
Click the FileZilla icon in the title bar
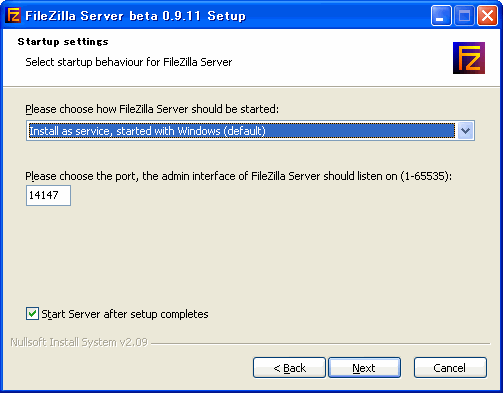(x=14, y=15)
